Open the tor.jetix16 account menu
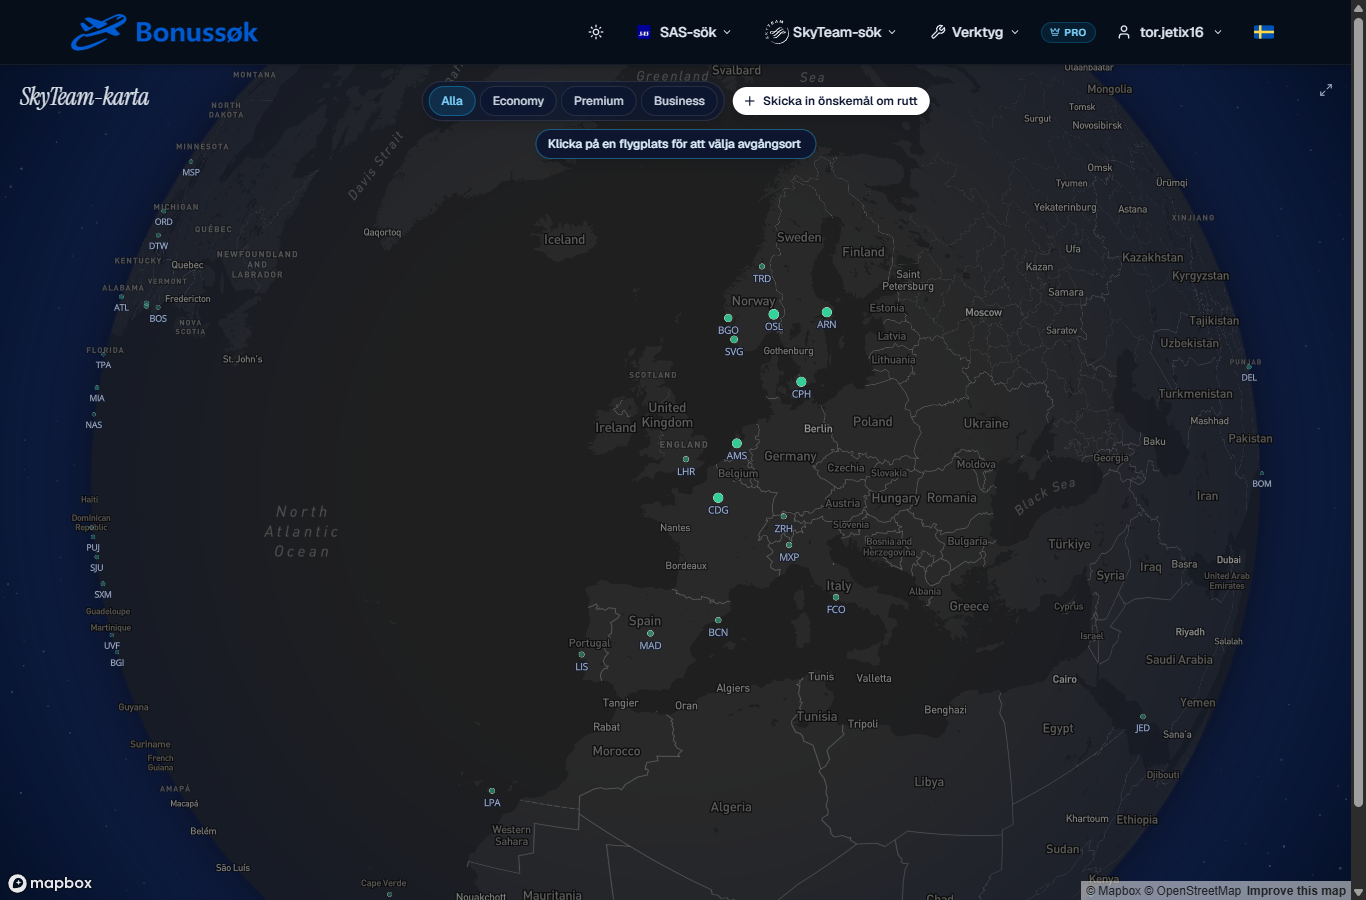 tap(1170, 32)
